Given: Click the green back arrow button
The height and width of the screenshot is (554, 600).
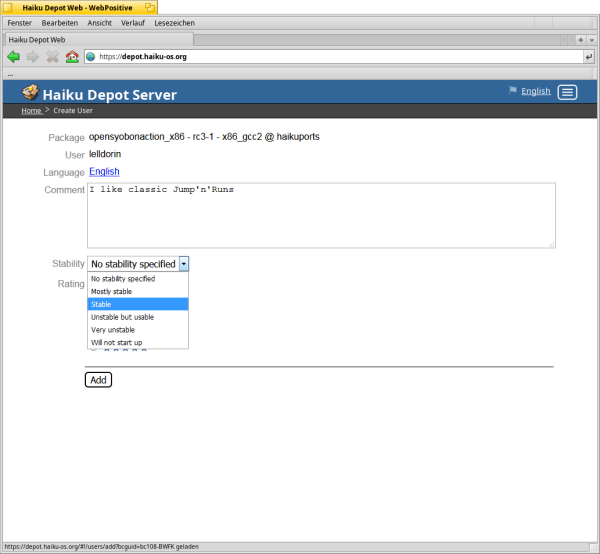Looking at the screenshot, I should click(13, 57).
